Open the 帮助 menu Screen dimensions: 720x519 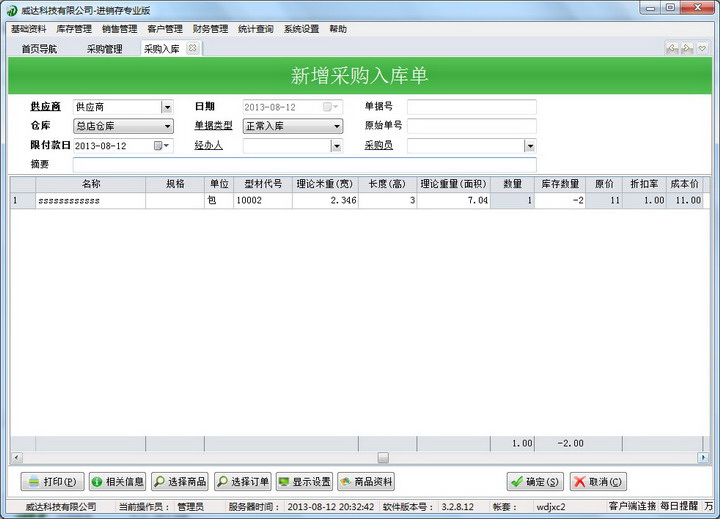coord(338,29)
